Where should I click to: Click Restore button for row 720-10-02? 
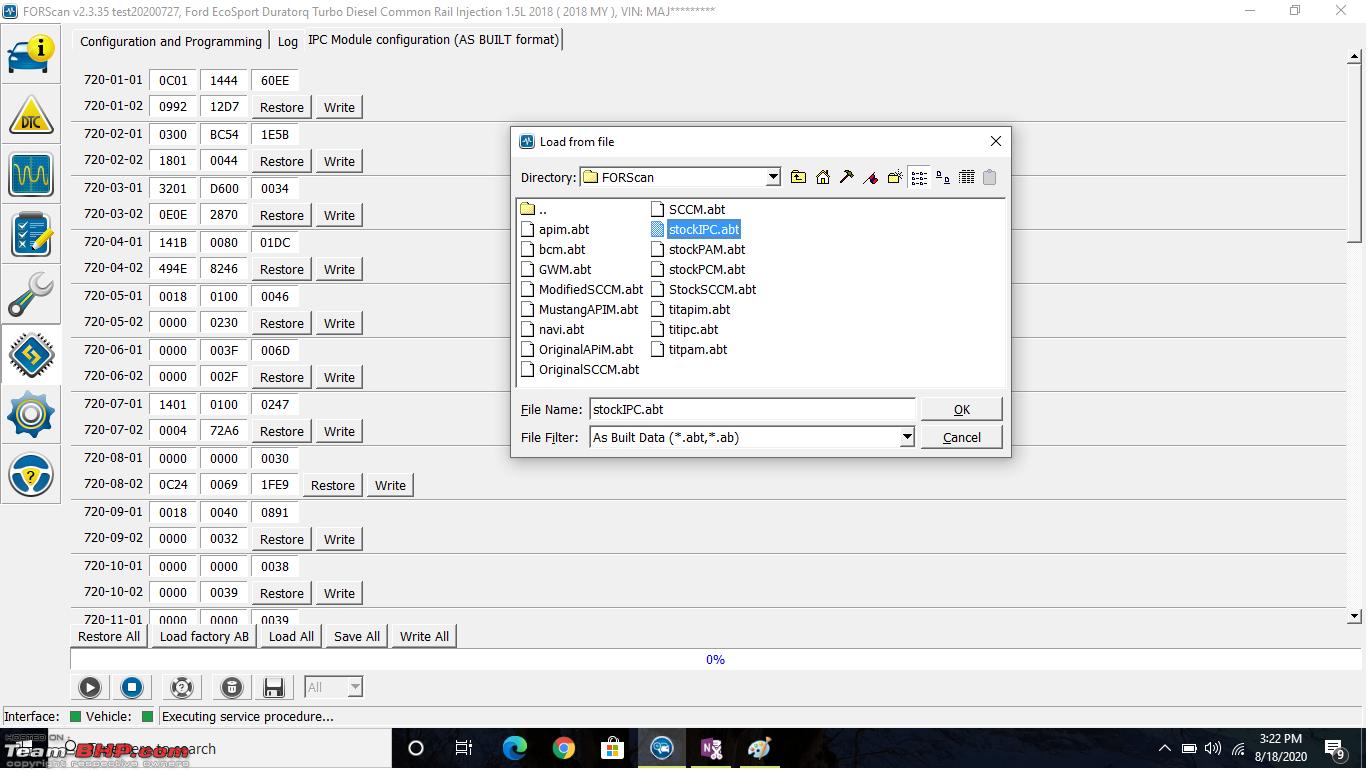coord(282,593)
